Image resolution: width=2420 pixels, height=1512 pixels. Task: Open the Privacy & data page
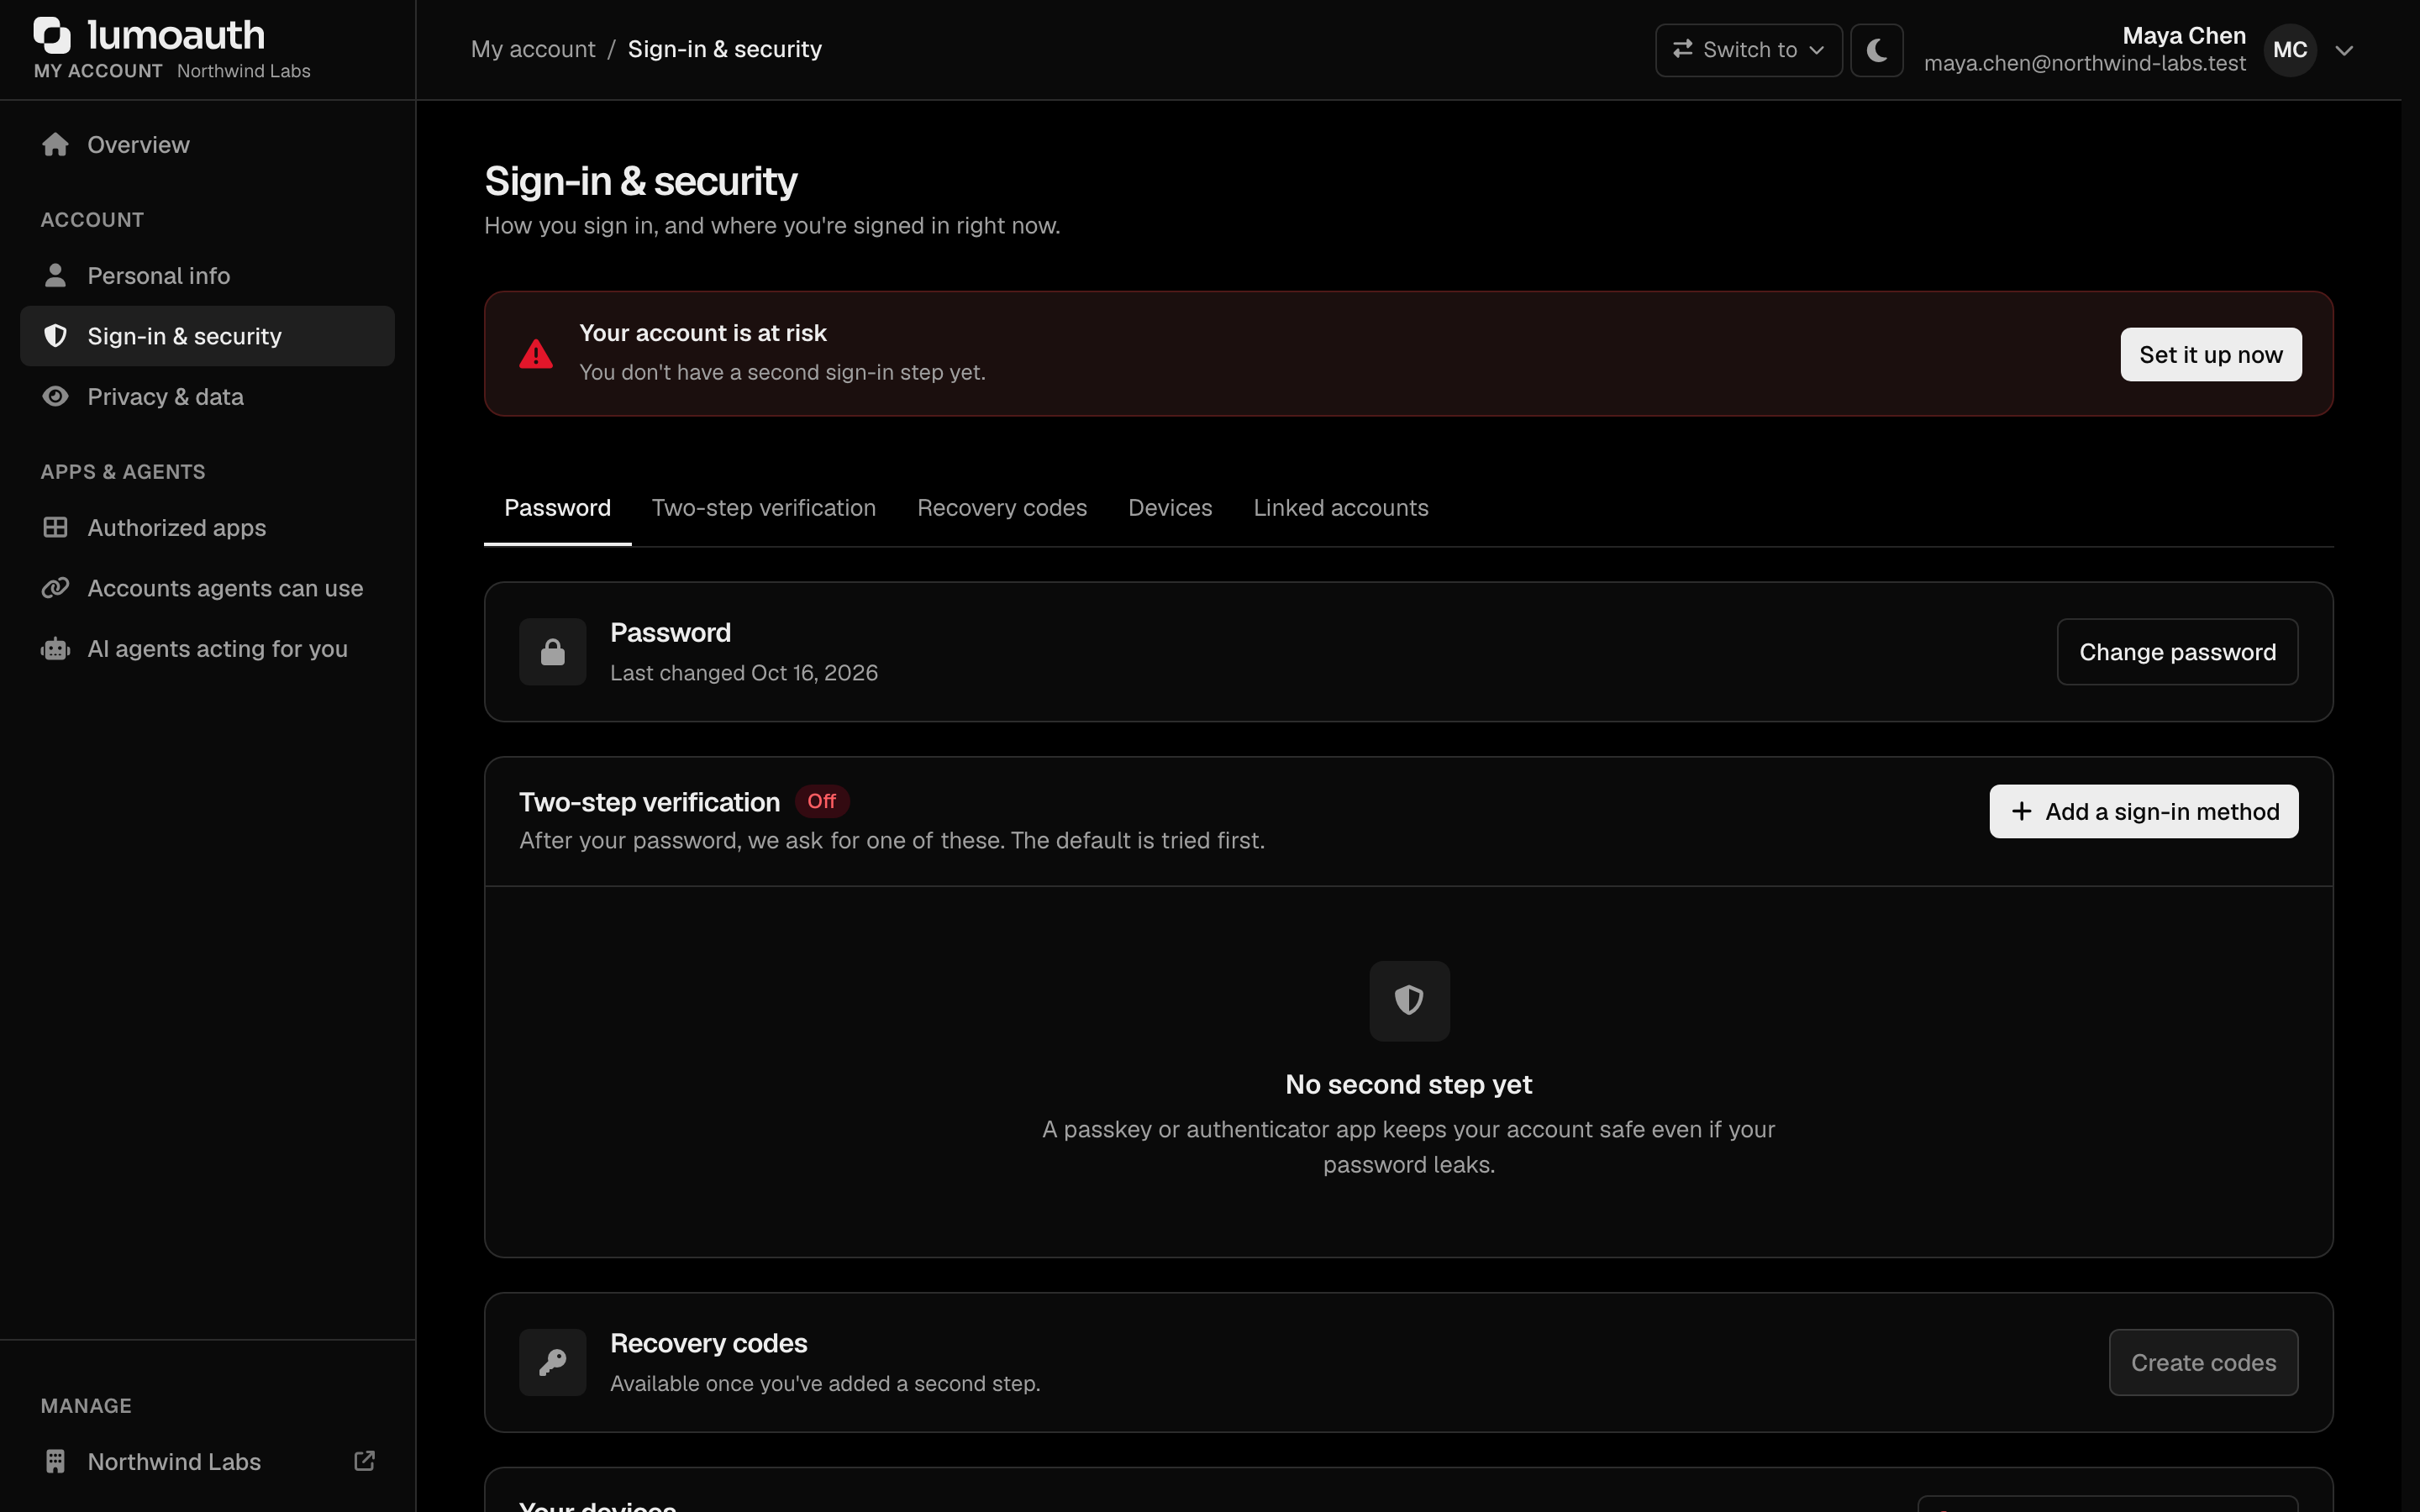pyautogui.click(x=207, y=396)
